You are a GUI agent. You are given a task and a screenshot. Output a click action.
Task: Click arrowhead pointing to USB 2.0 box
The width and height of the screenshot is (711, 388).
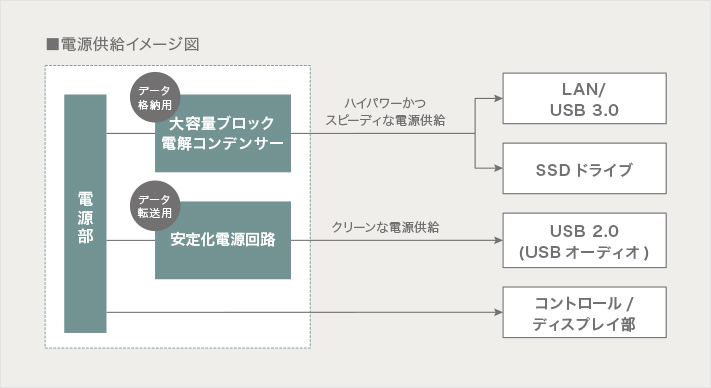(x=498, y=240)
